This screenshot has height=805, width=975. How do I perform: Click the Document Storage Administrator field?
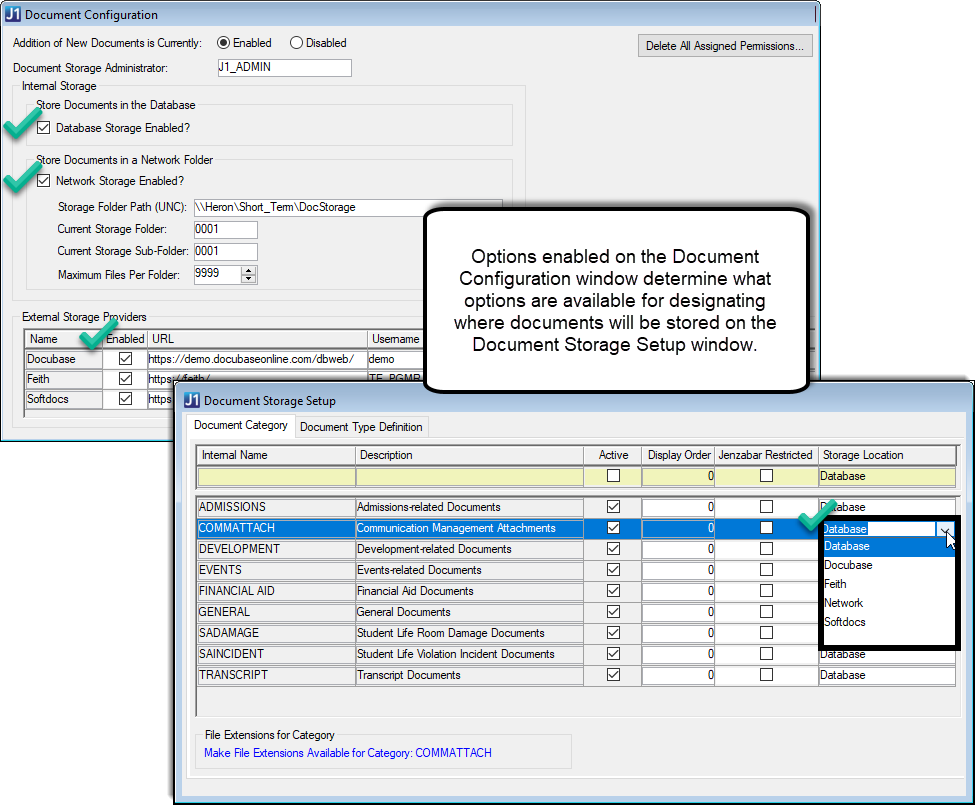[284, 68]
